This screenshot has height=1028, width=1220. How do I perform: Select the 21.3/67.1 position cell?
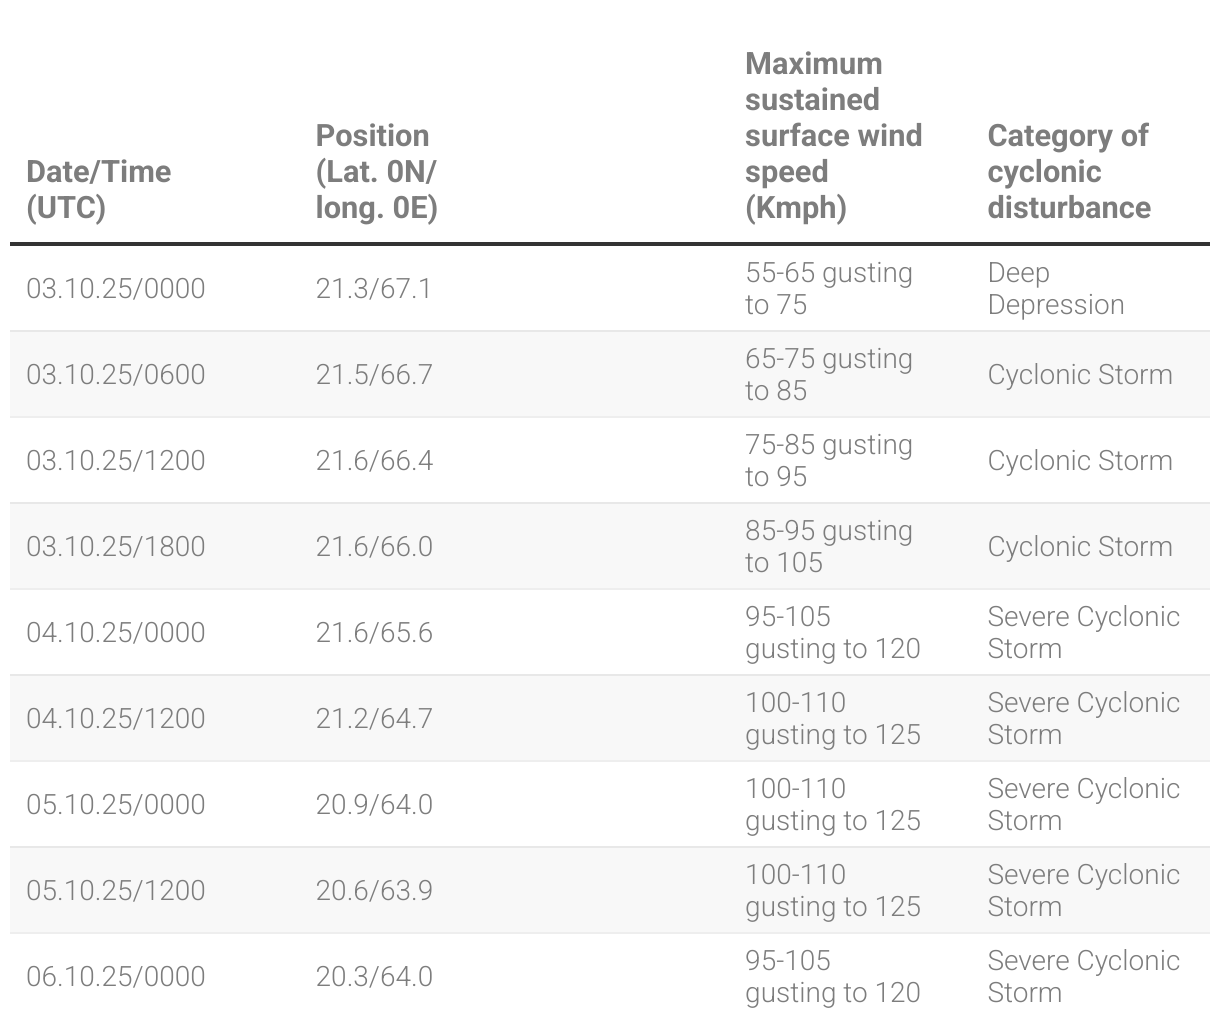pos(374,289)
